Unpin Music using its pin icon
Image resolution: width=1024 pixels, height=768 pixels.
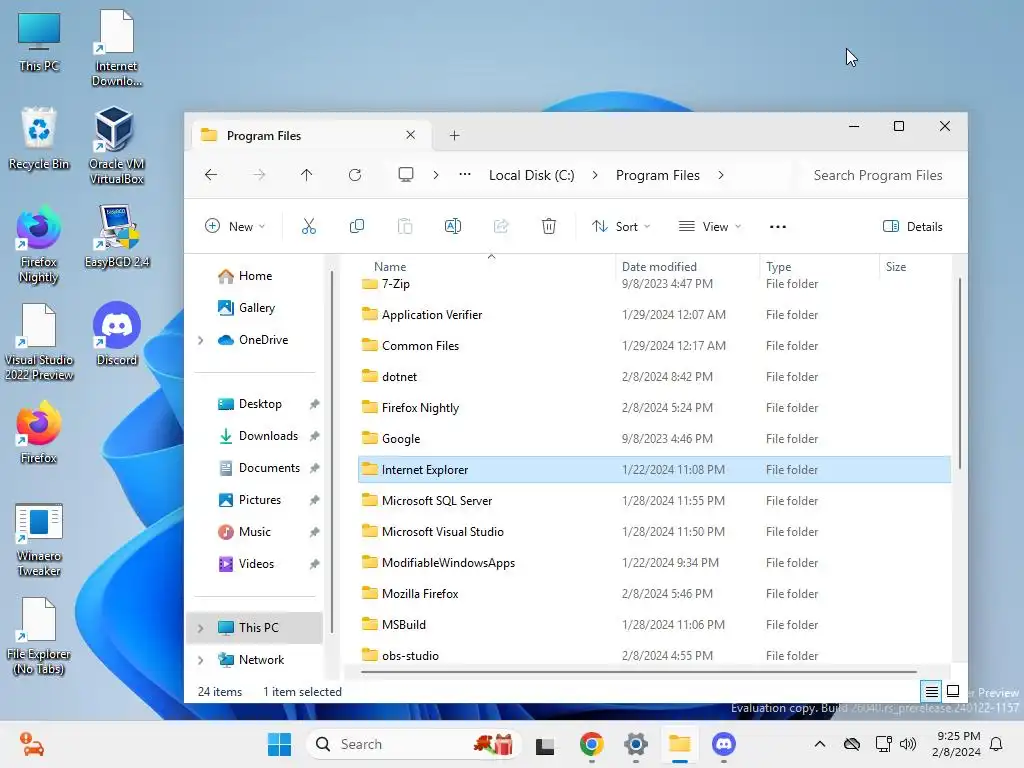[x=314, y=532]
